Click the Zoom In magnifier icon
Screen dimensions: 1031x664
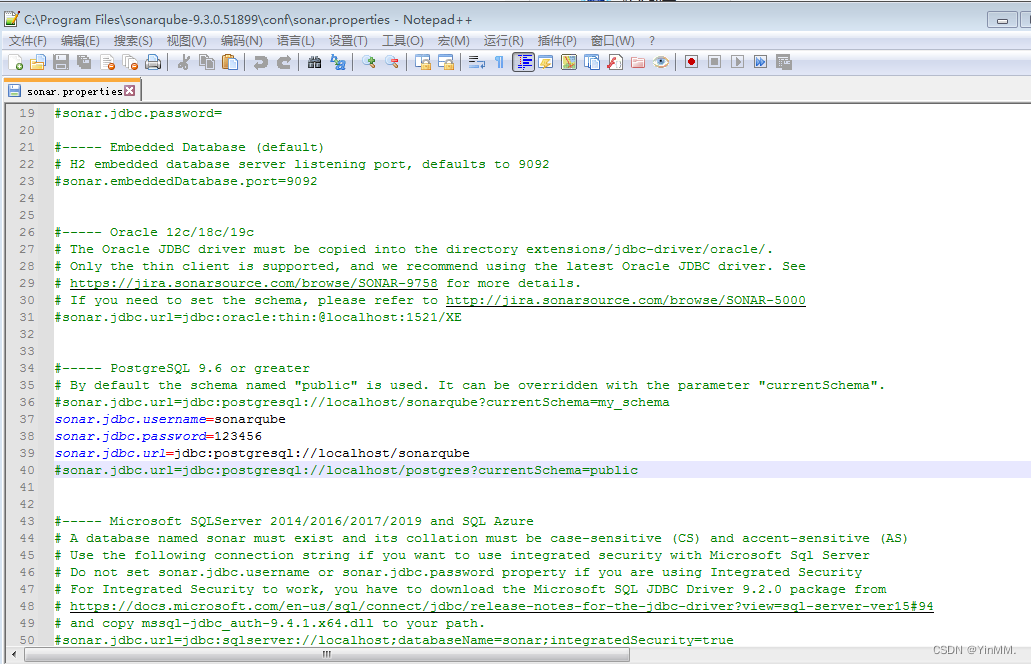point(368,62)
